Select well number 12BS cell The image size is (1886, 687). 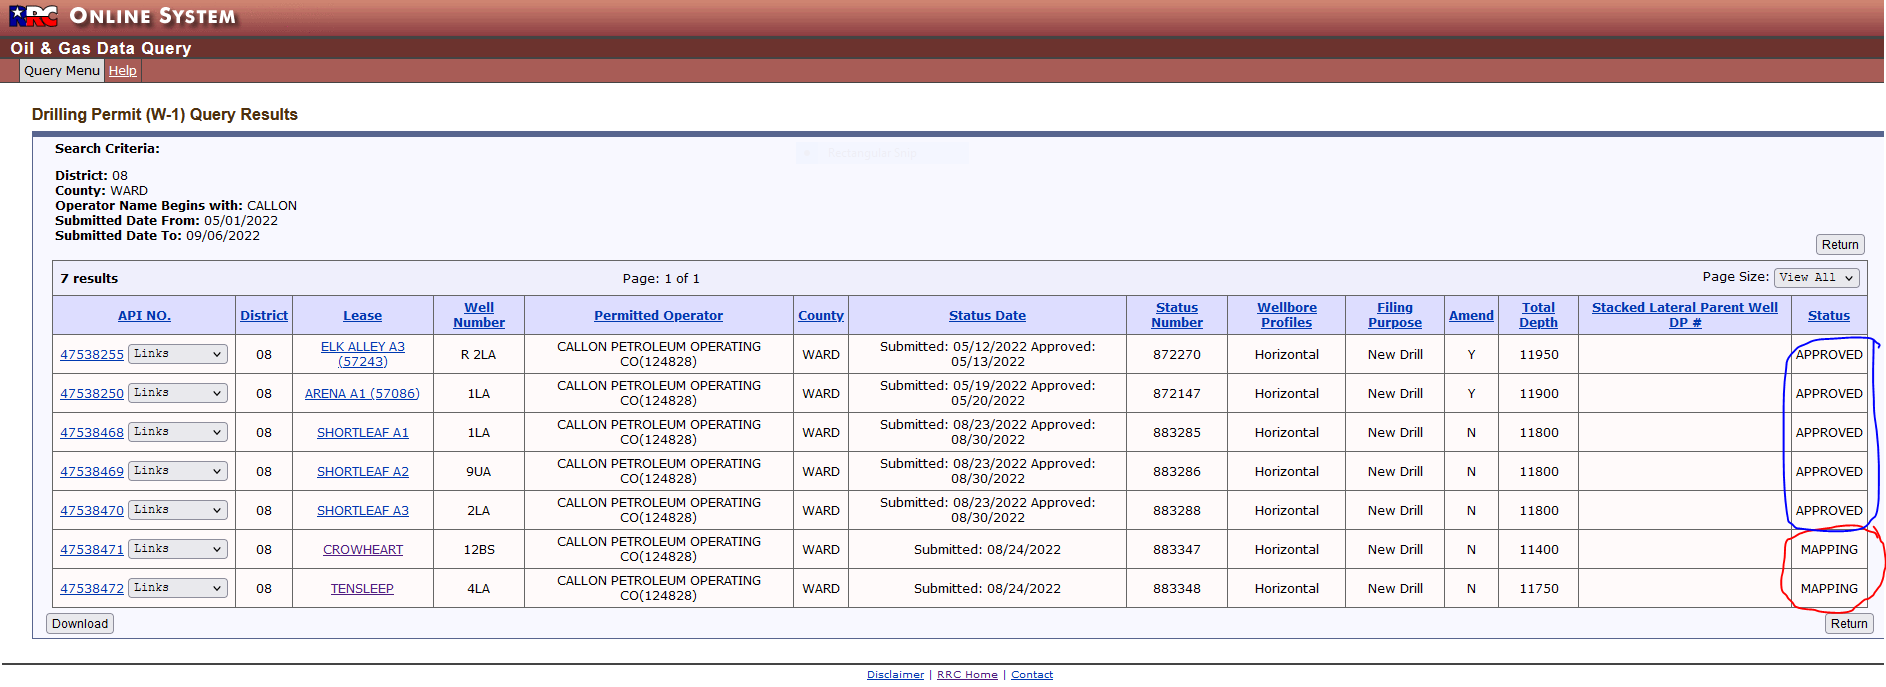pyautogui.click(x=479, y=550)
